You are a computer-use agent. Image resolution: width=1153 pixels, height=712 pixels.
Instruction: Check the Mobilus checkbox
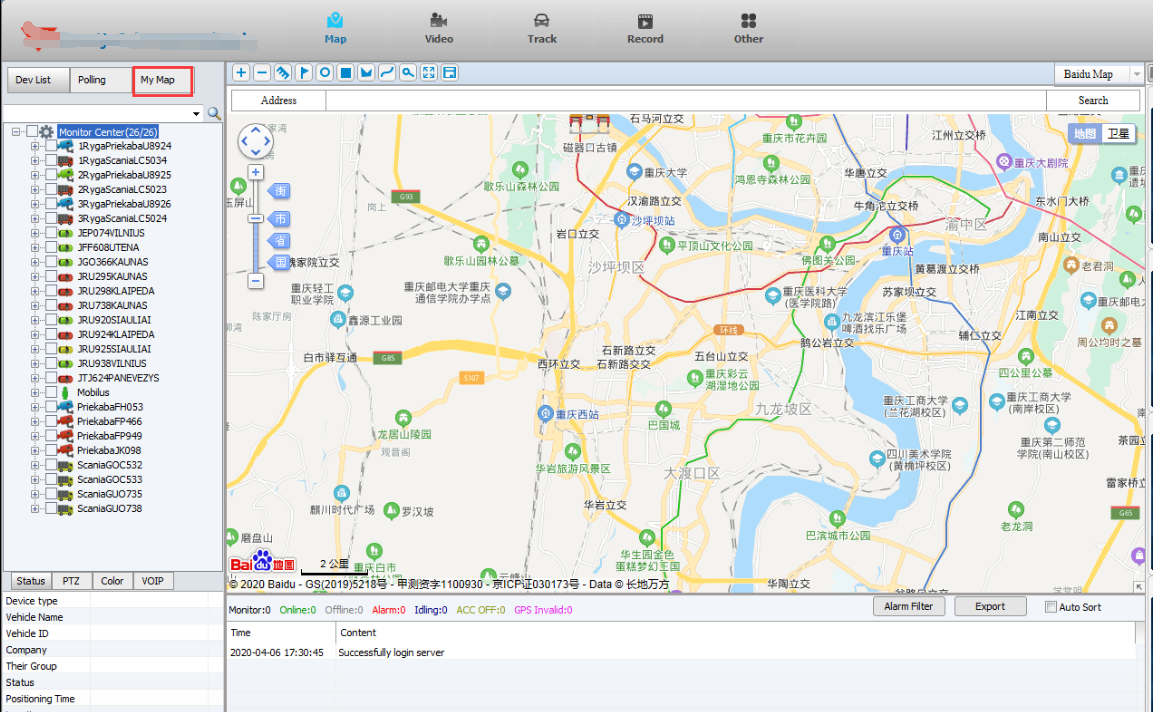coord(51,392)
